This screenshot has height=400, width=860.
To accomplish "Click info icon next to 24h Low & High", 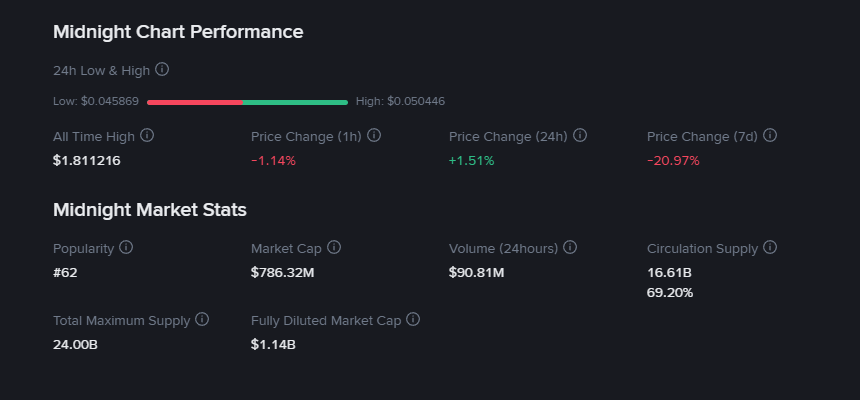I will [162, 70].
